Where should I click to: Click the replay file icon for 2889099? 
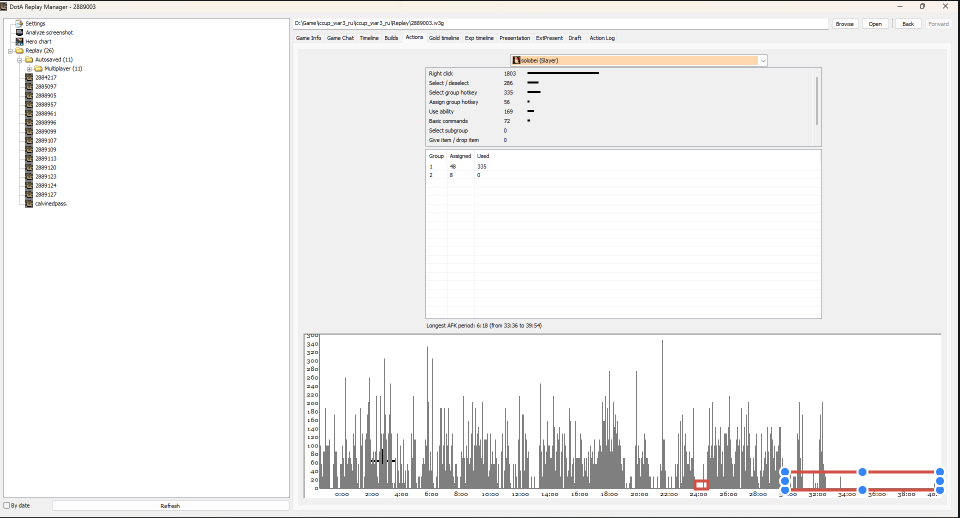pyautogui.click(x=29, y=132)
